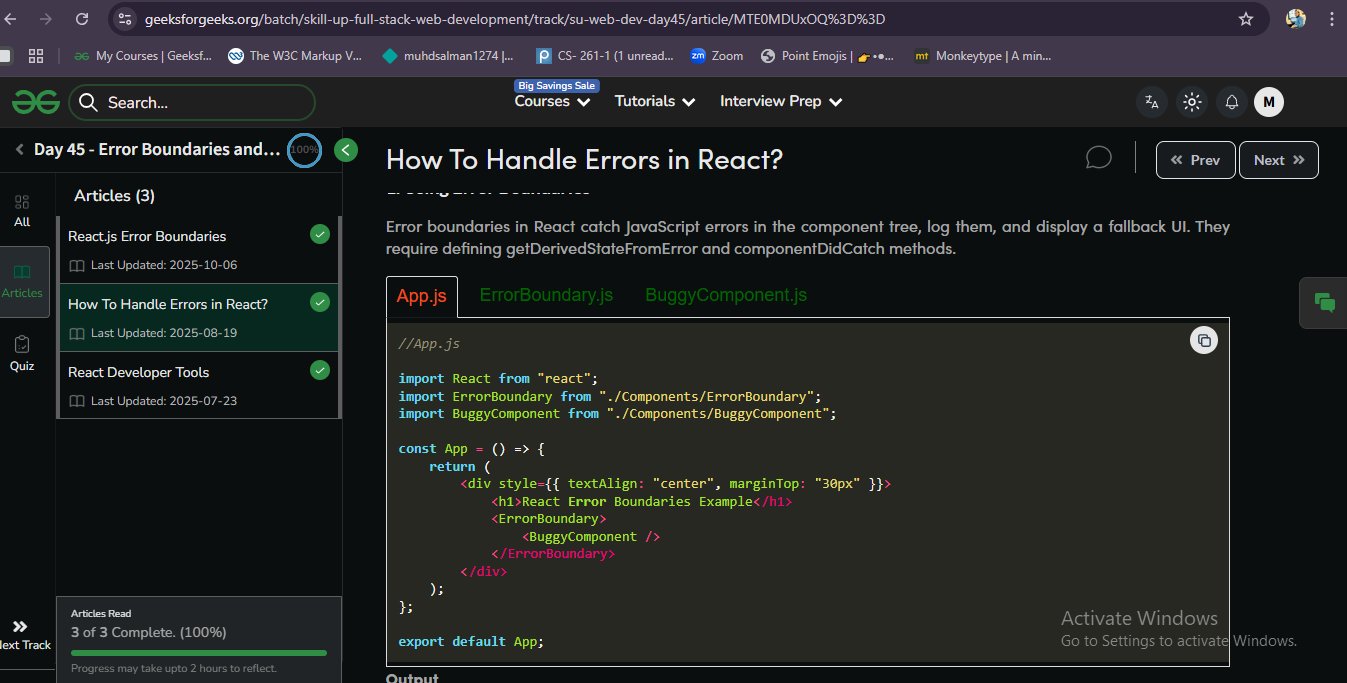The image size is (1347, 683).
Task: Open the article comments speech bubble
Action: coord(1098,159)
